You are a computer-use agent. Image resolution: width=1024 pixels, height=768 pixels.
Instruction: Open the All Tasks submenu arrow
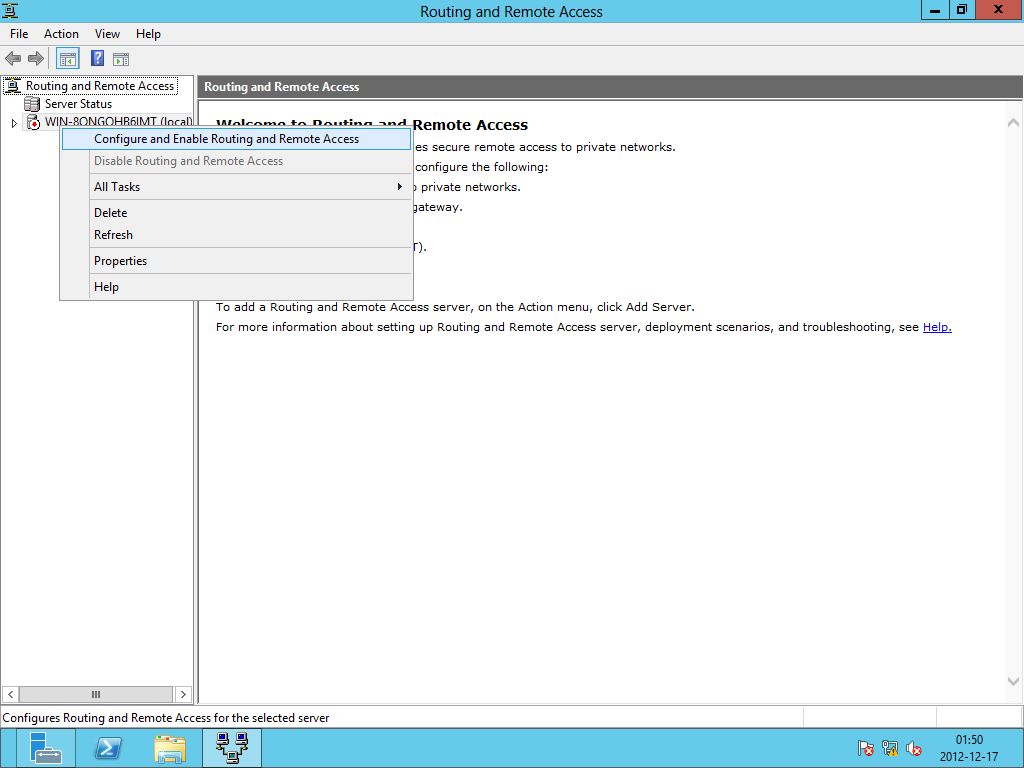point(399,187)
